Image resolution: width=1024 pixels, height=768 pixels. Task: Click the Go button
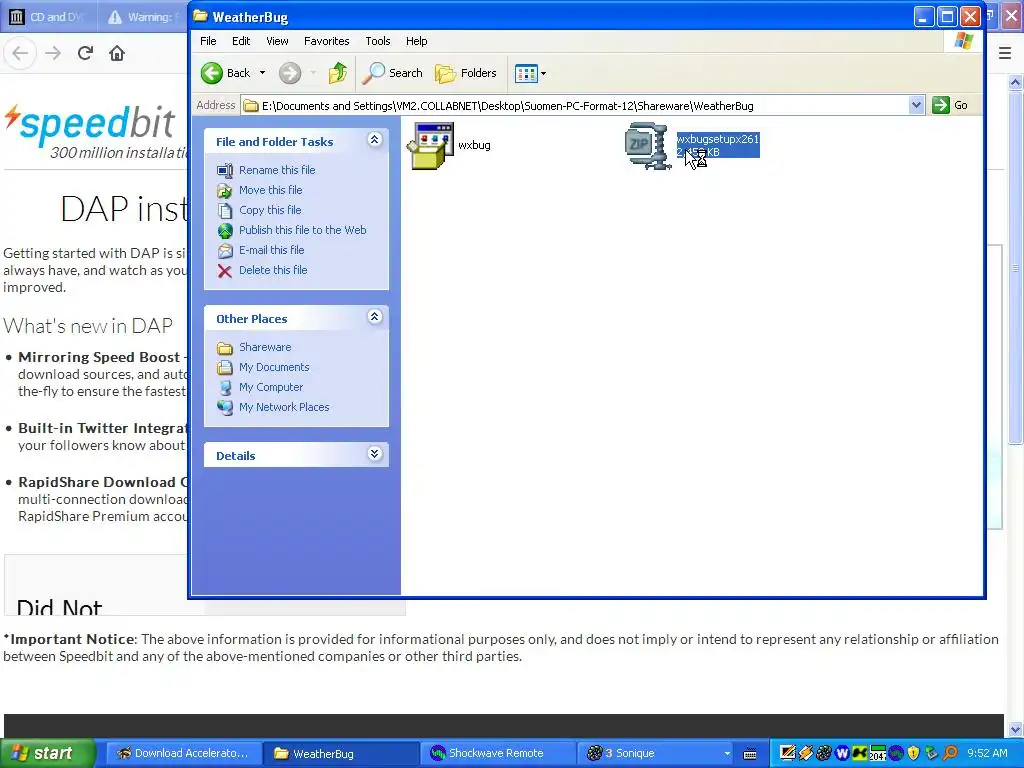tap(951, 105)
